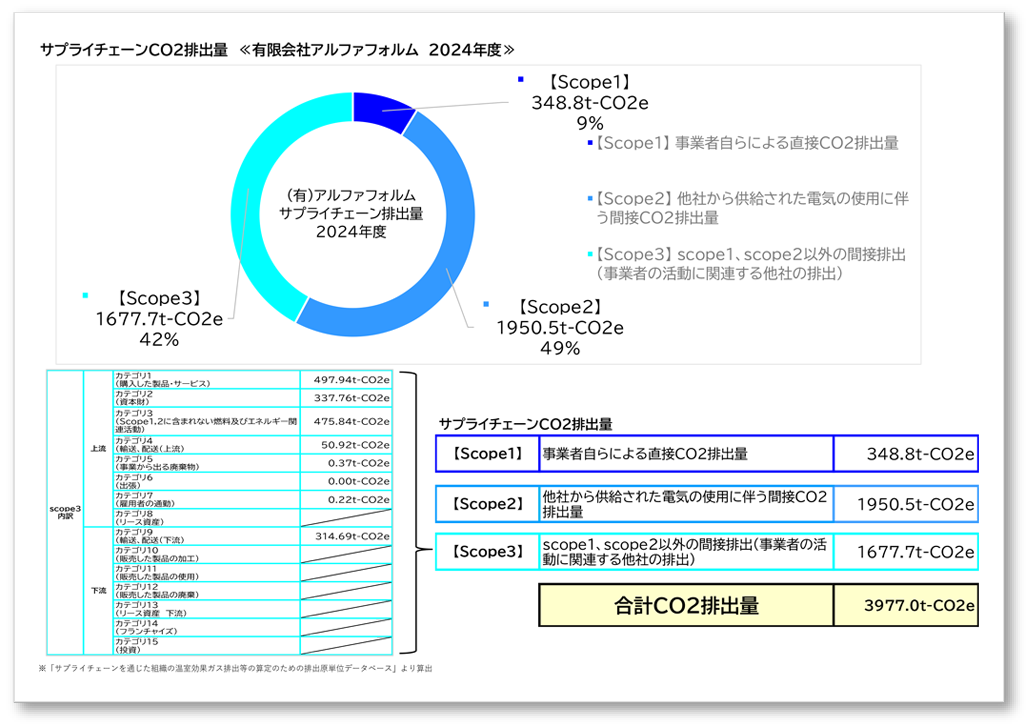Image resolution: width=1030 pixels, height=728 pixels.
Task: Select the row label カテゴリ14 (フランチャイズ)
Action: click(x=206, y=627)
